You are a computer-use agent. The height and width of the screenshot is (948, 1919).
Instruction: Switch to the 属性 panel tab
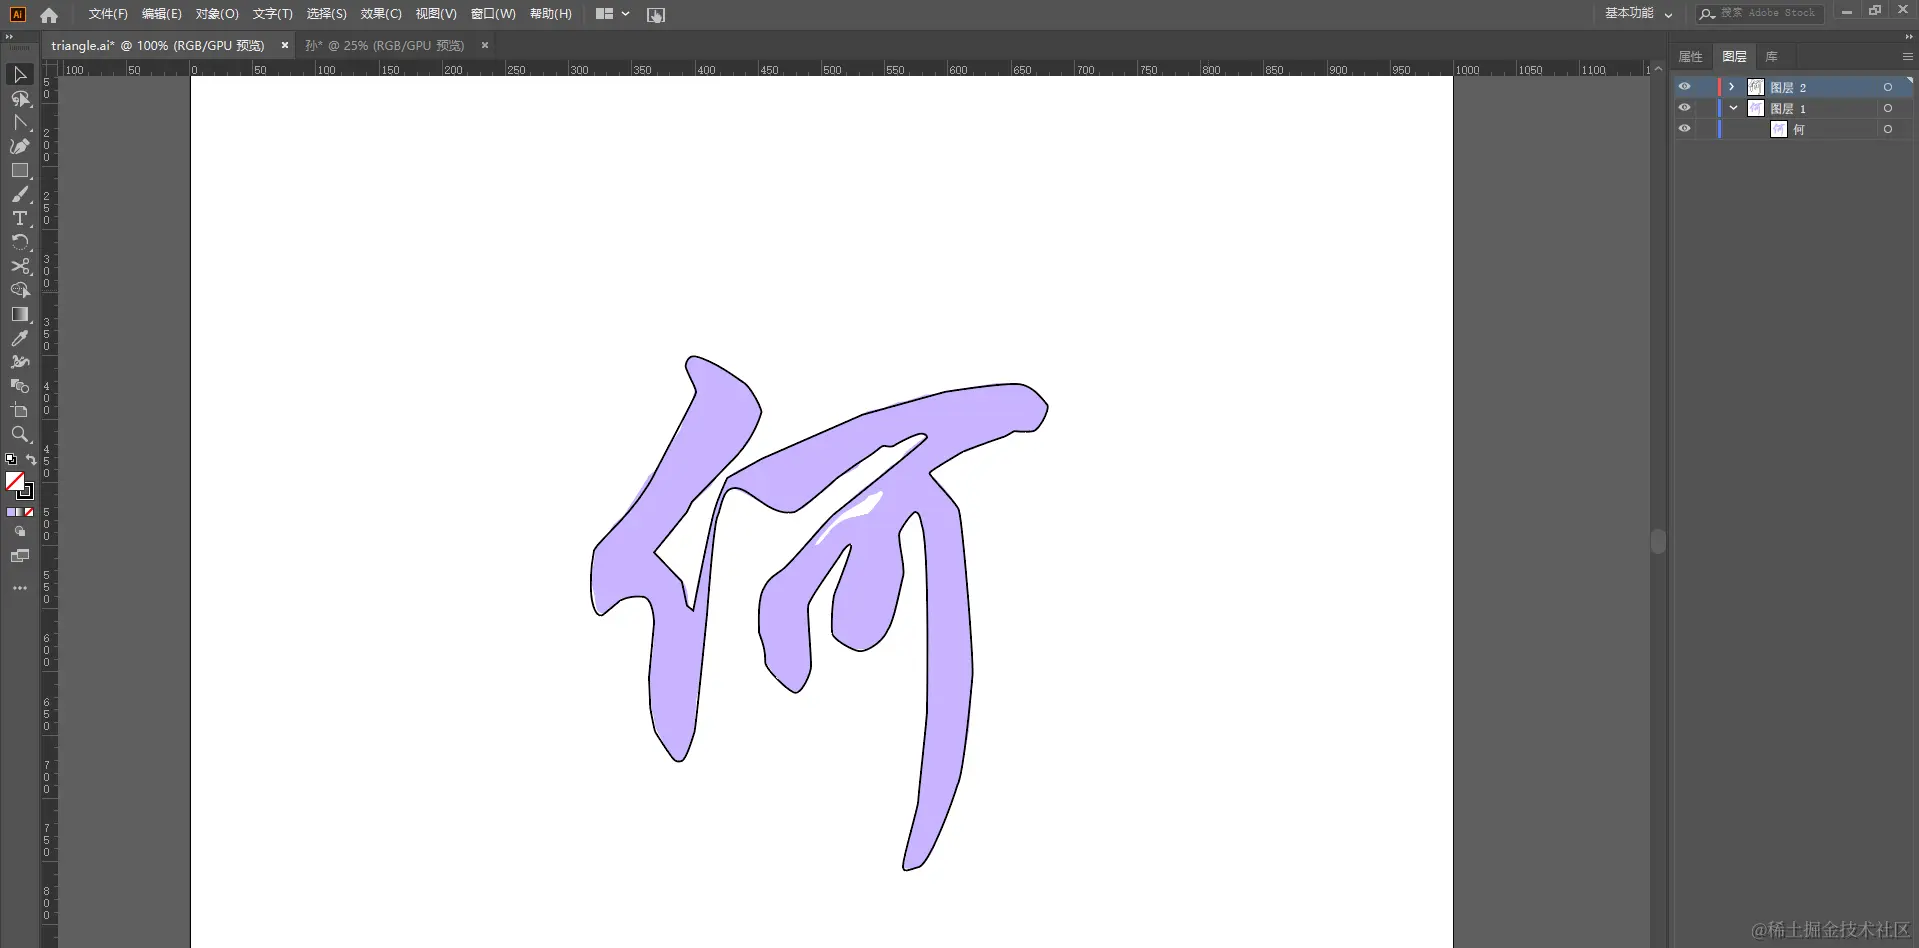pos(1689,56)
